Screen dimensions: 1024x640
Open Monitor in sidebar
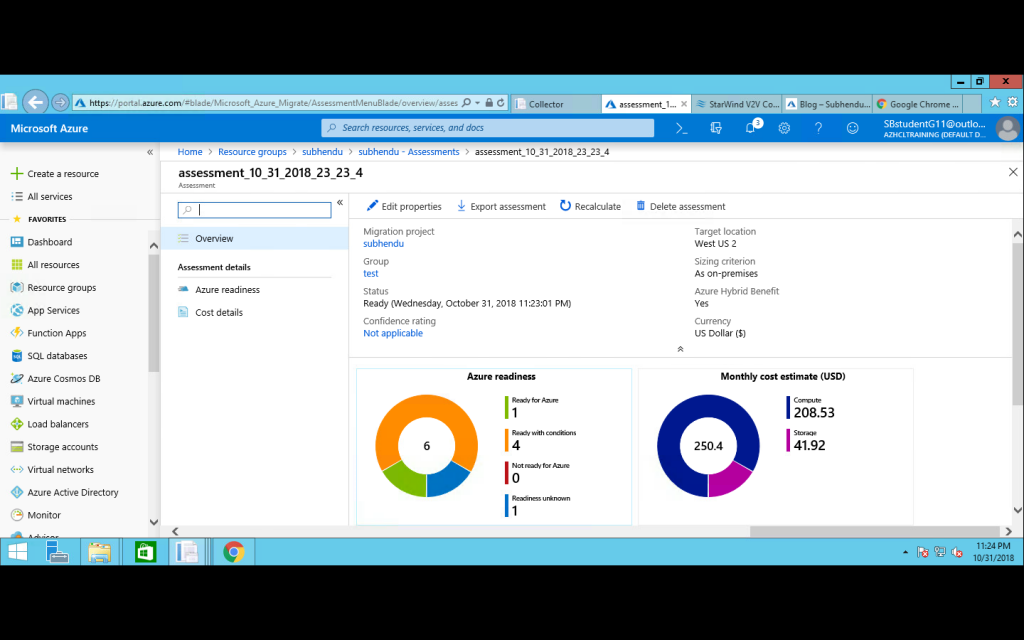(x=36, y=515)
